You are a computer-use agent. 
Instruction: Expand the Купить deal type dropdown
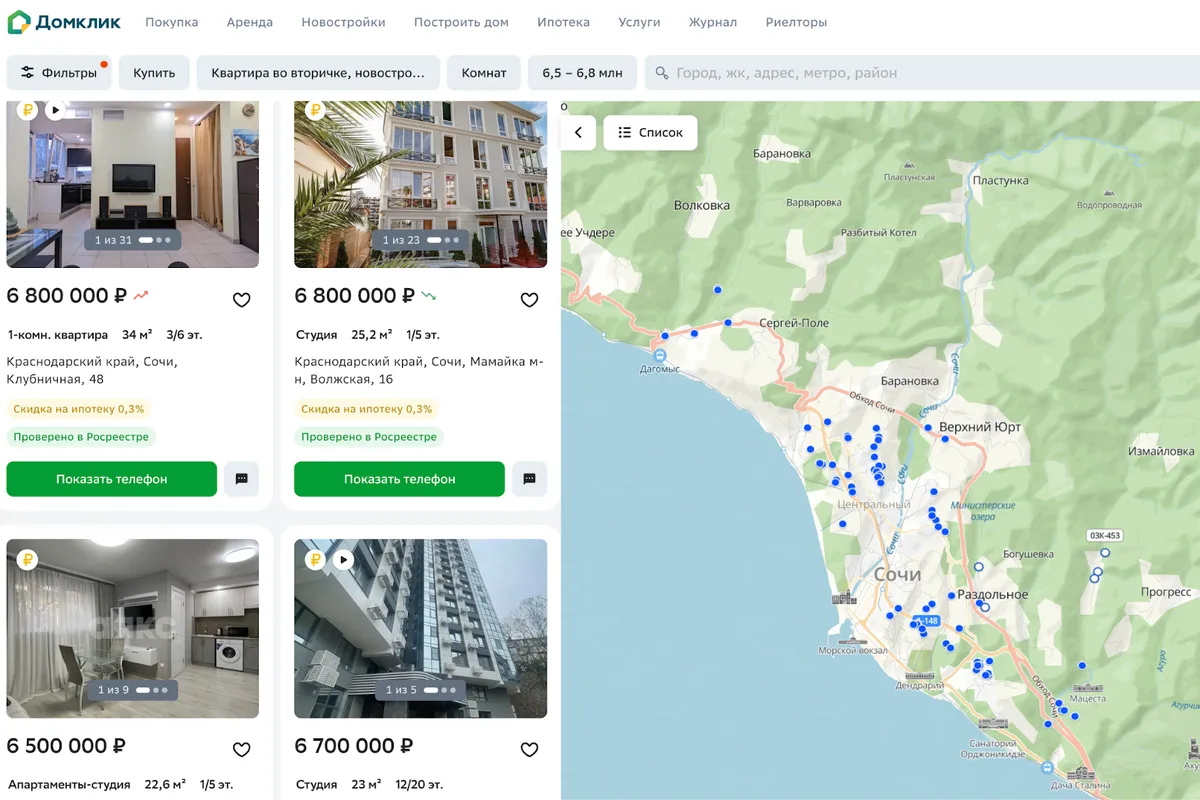click(154, 73)
